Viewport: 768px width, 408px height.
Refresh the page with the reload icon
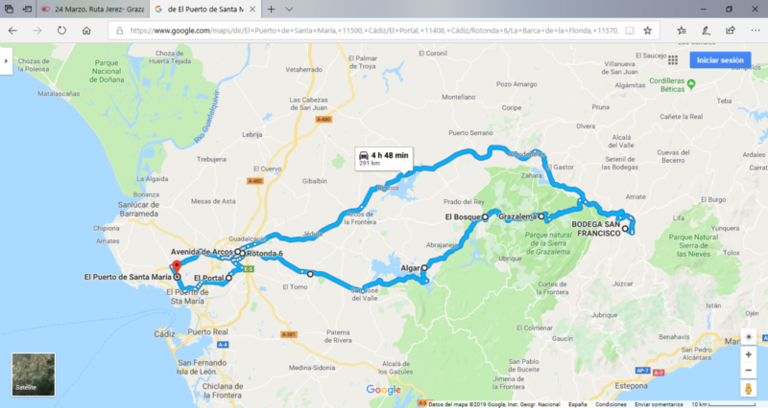coord(62,30)
